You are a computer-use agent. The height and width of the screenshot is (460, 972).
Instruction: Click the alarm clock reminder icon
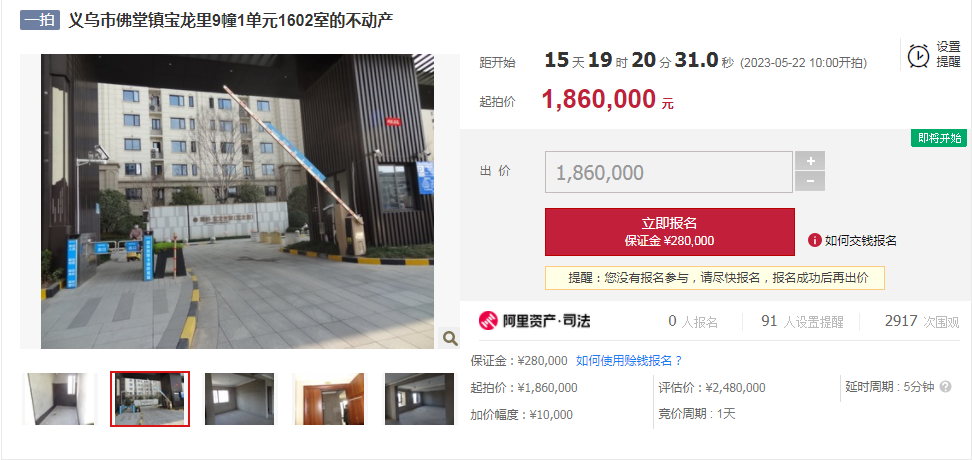coord(918,55)
